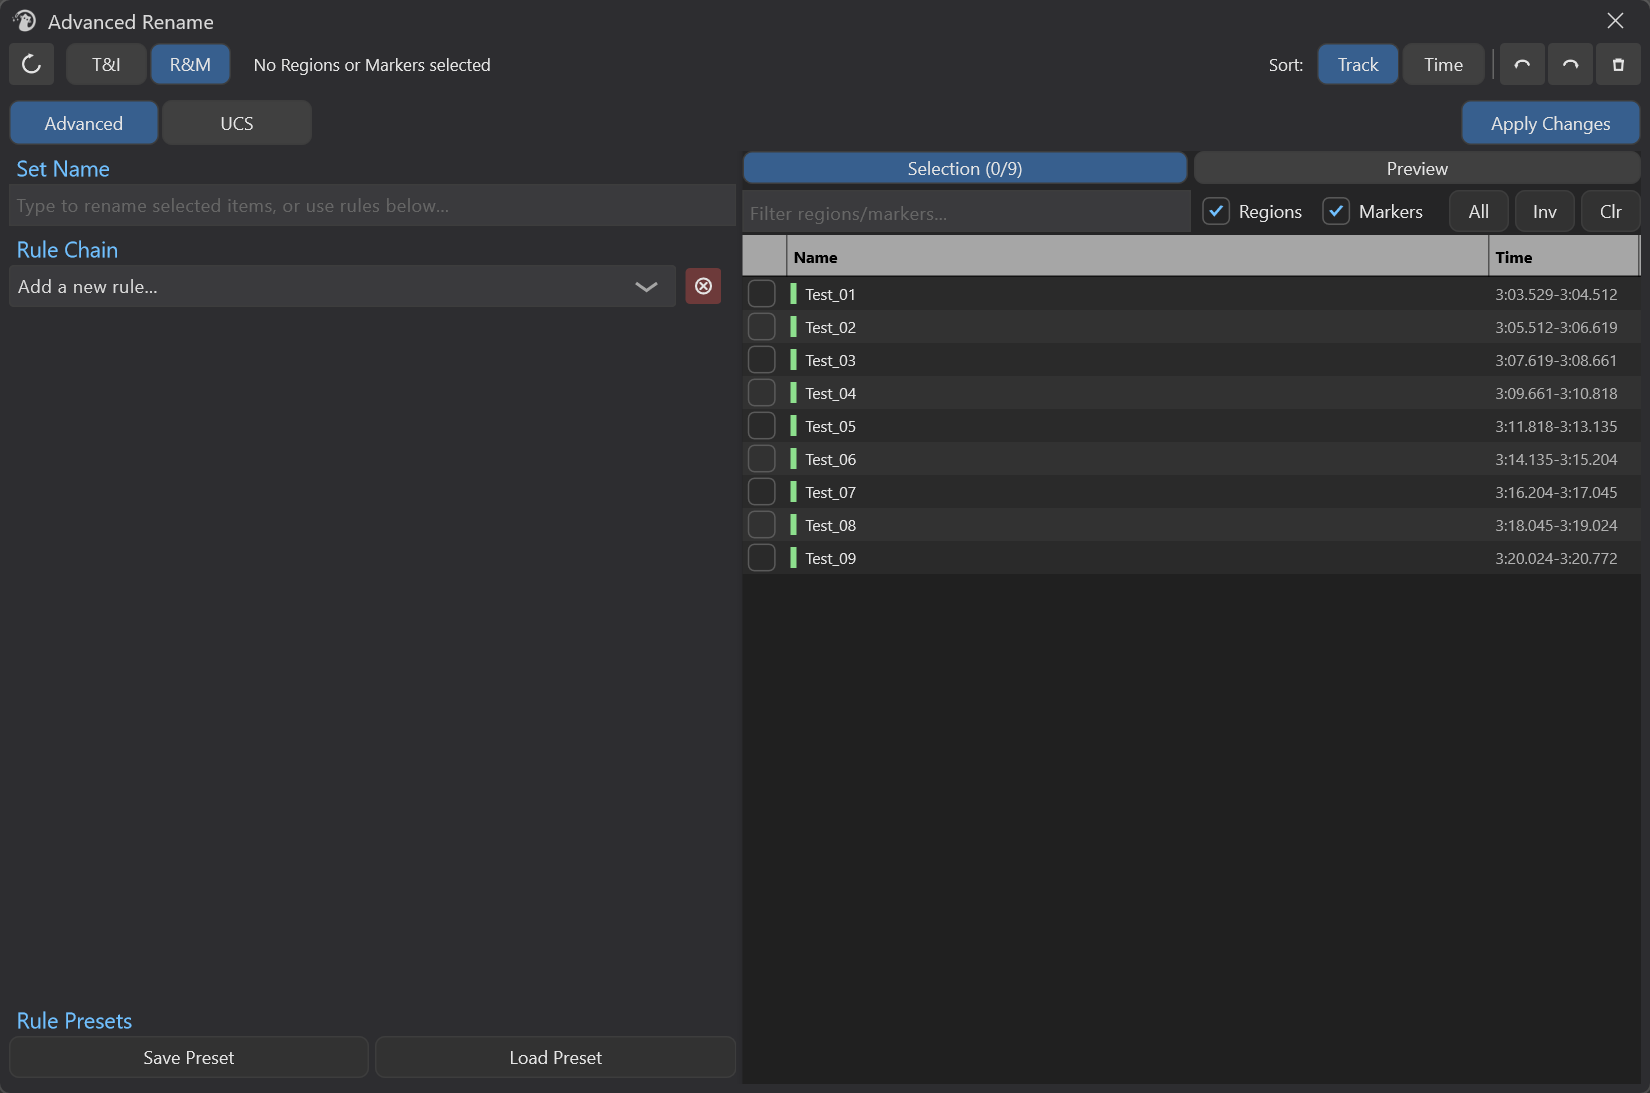The image size is (1650, 1093).
Task: Click the undo arrow icon
Action: click(1522, 65)
